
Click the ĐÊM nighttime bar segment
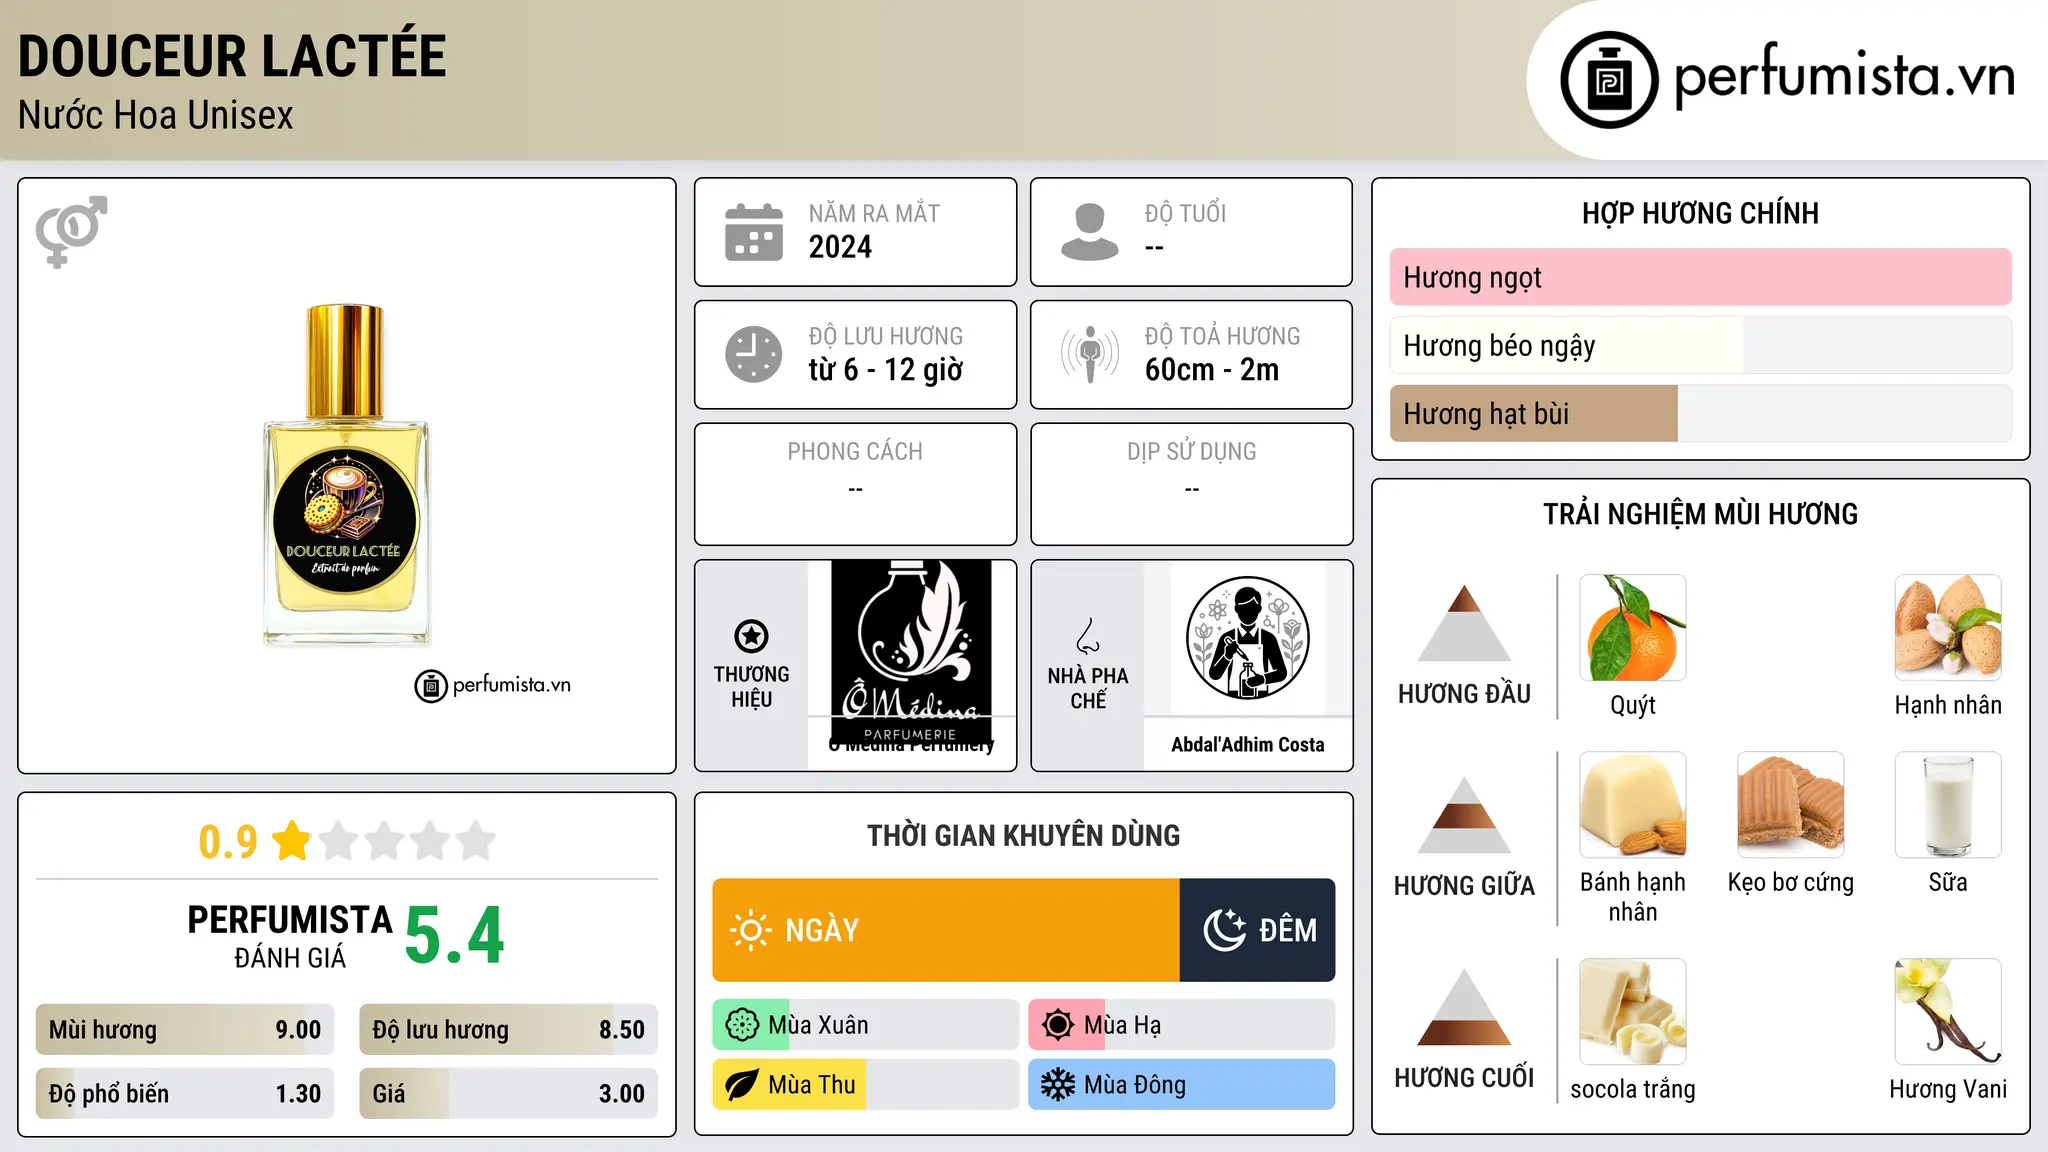coord(1257,930)
